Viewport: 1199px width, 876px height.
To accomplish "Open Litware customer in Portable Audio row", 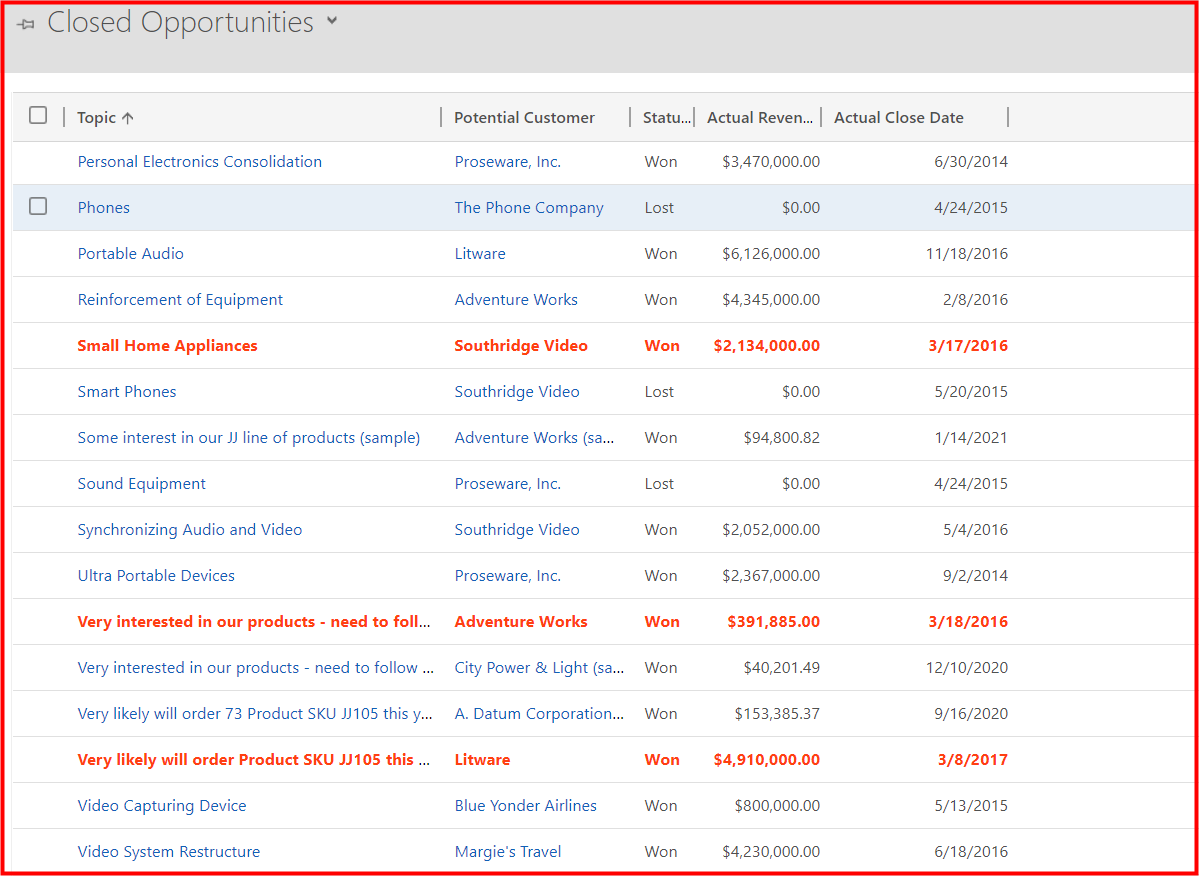I will click(x=480, y=254).
